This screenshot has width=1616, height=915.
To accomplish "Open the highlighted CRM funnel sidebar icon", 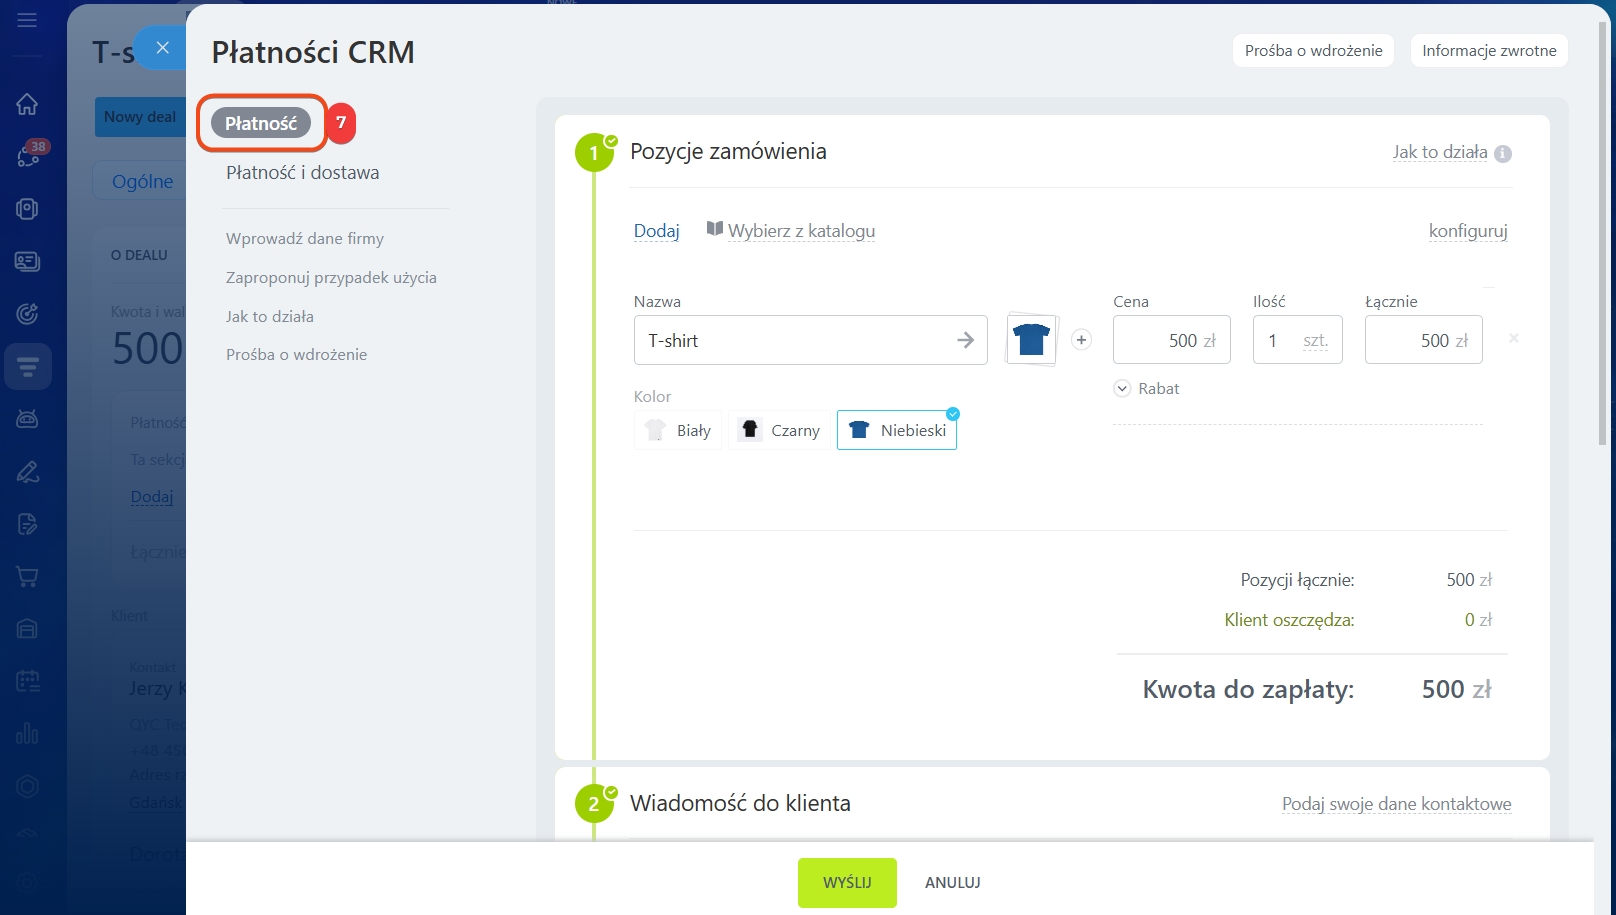I will (x=28, y=366).
